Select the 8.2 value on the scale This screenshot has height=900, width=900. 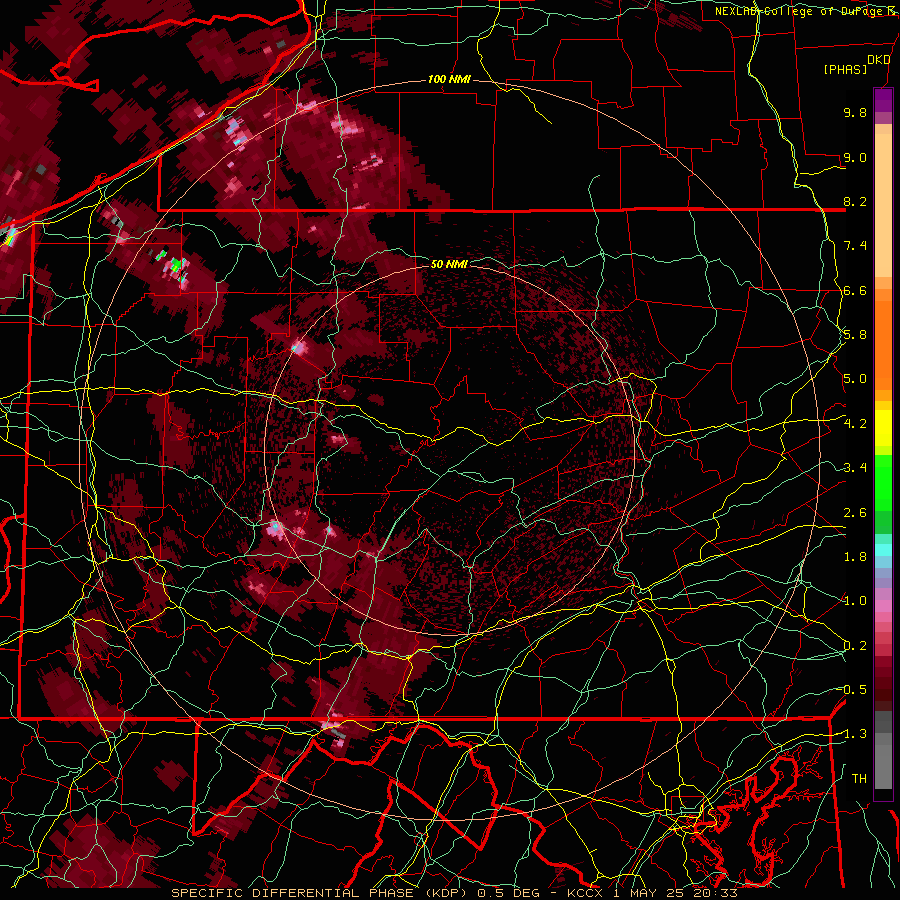pos(855,201)
